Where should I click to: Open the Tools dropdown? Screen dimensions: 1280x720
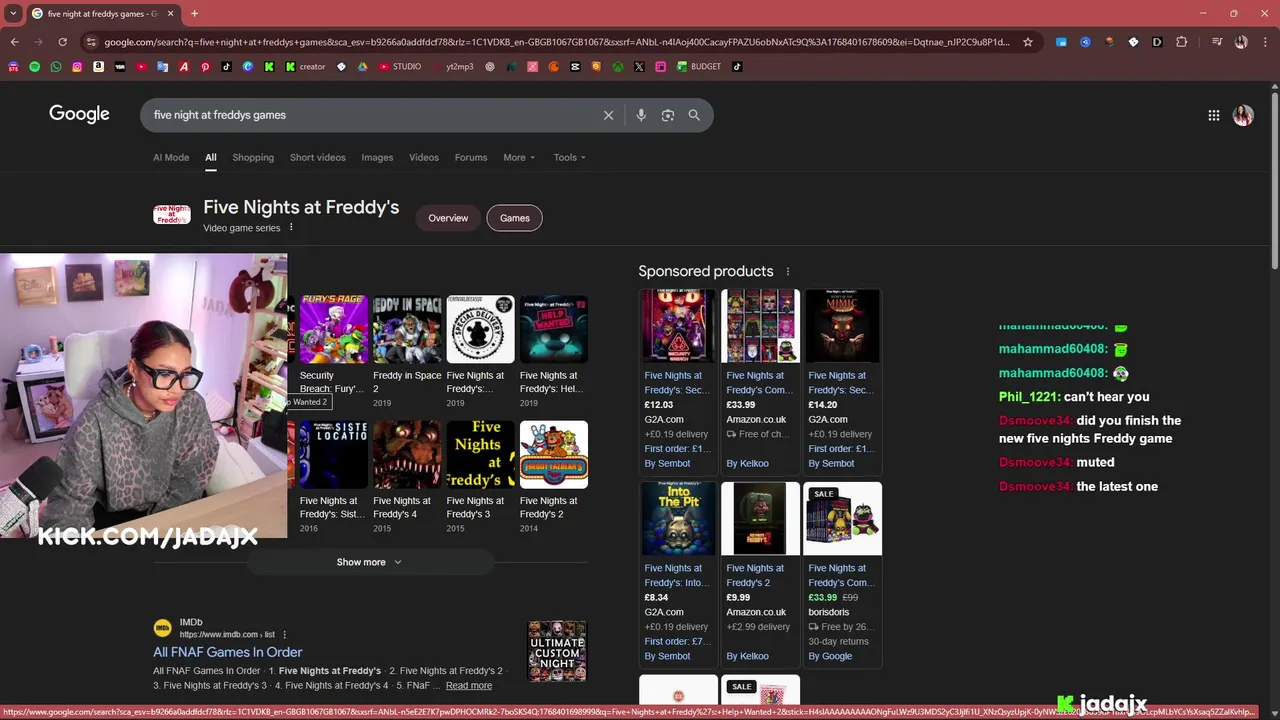pyautogui.click(x=570, y=157)
